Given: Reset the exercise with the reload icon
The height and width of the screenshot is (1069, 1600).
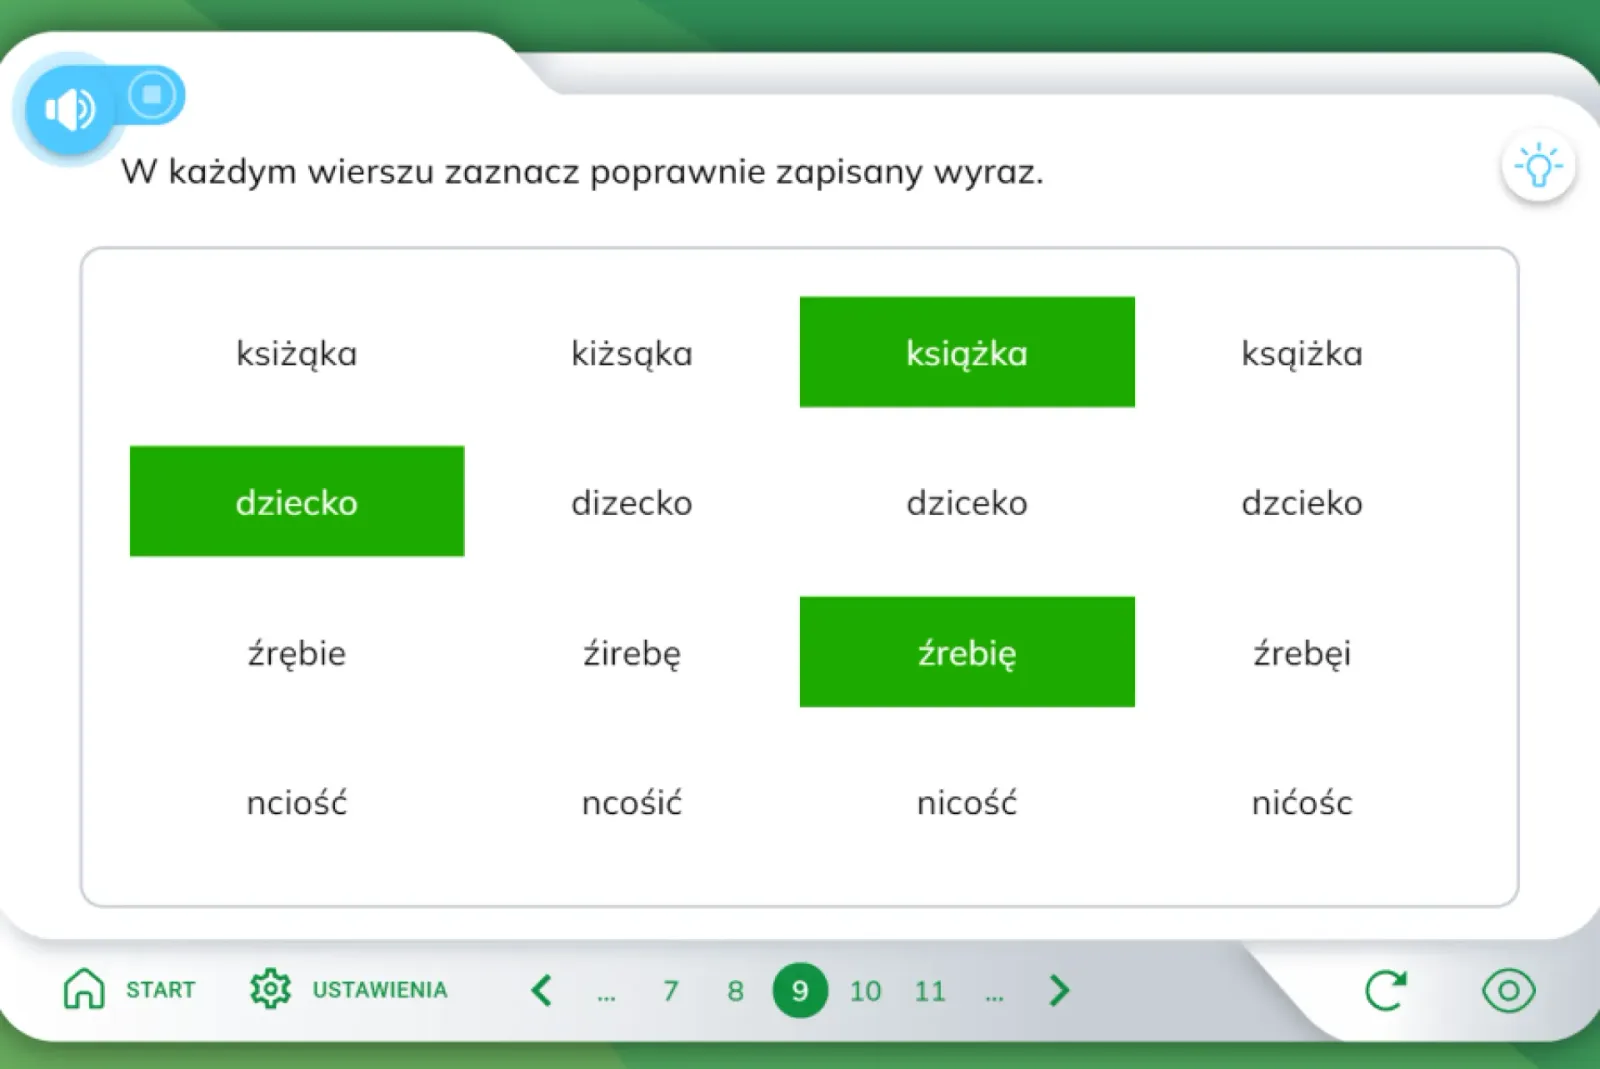Looking at the screenshot, I should coord(1386,990).
